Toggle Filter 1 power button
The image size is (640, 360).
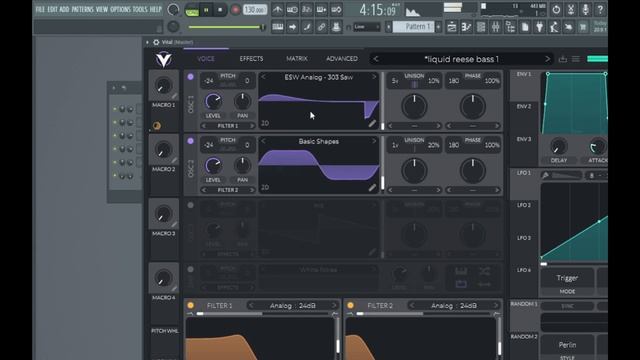point(191,305)
